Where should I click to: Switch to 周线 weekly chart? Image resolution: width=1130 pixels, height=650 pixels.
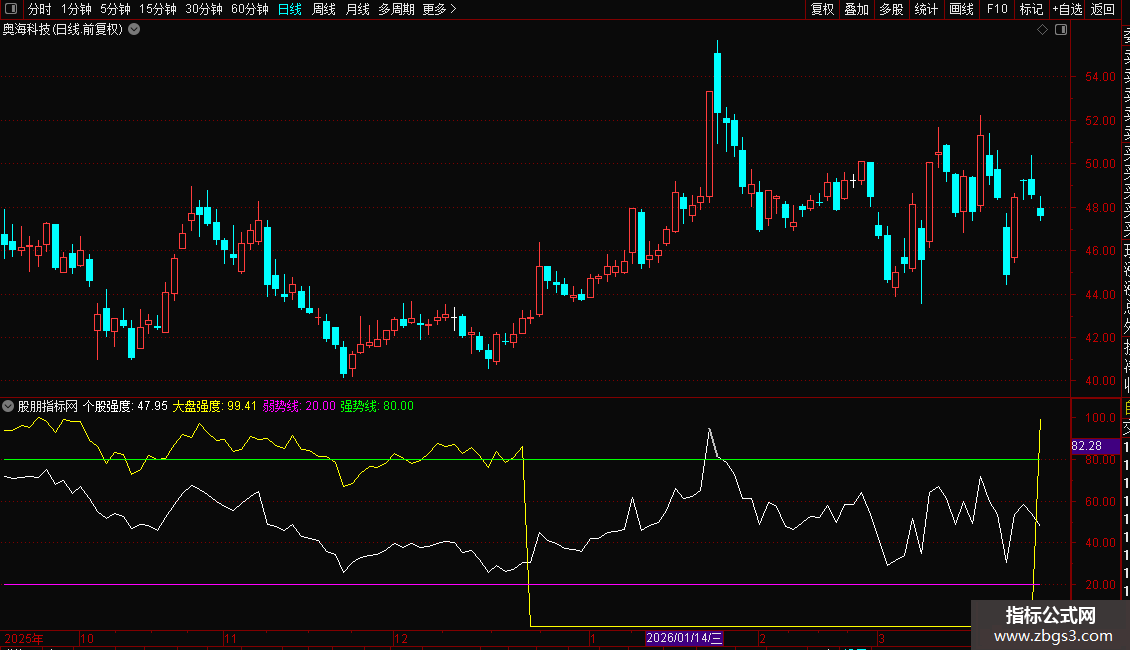click(324, 9)
